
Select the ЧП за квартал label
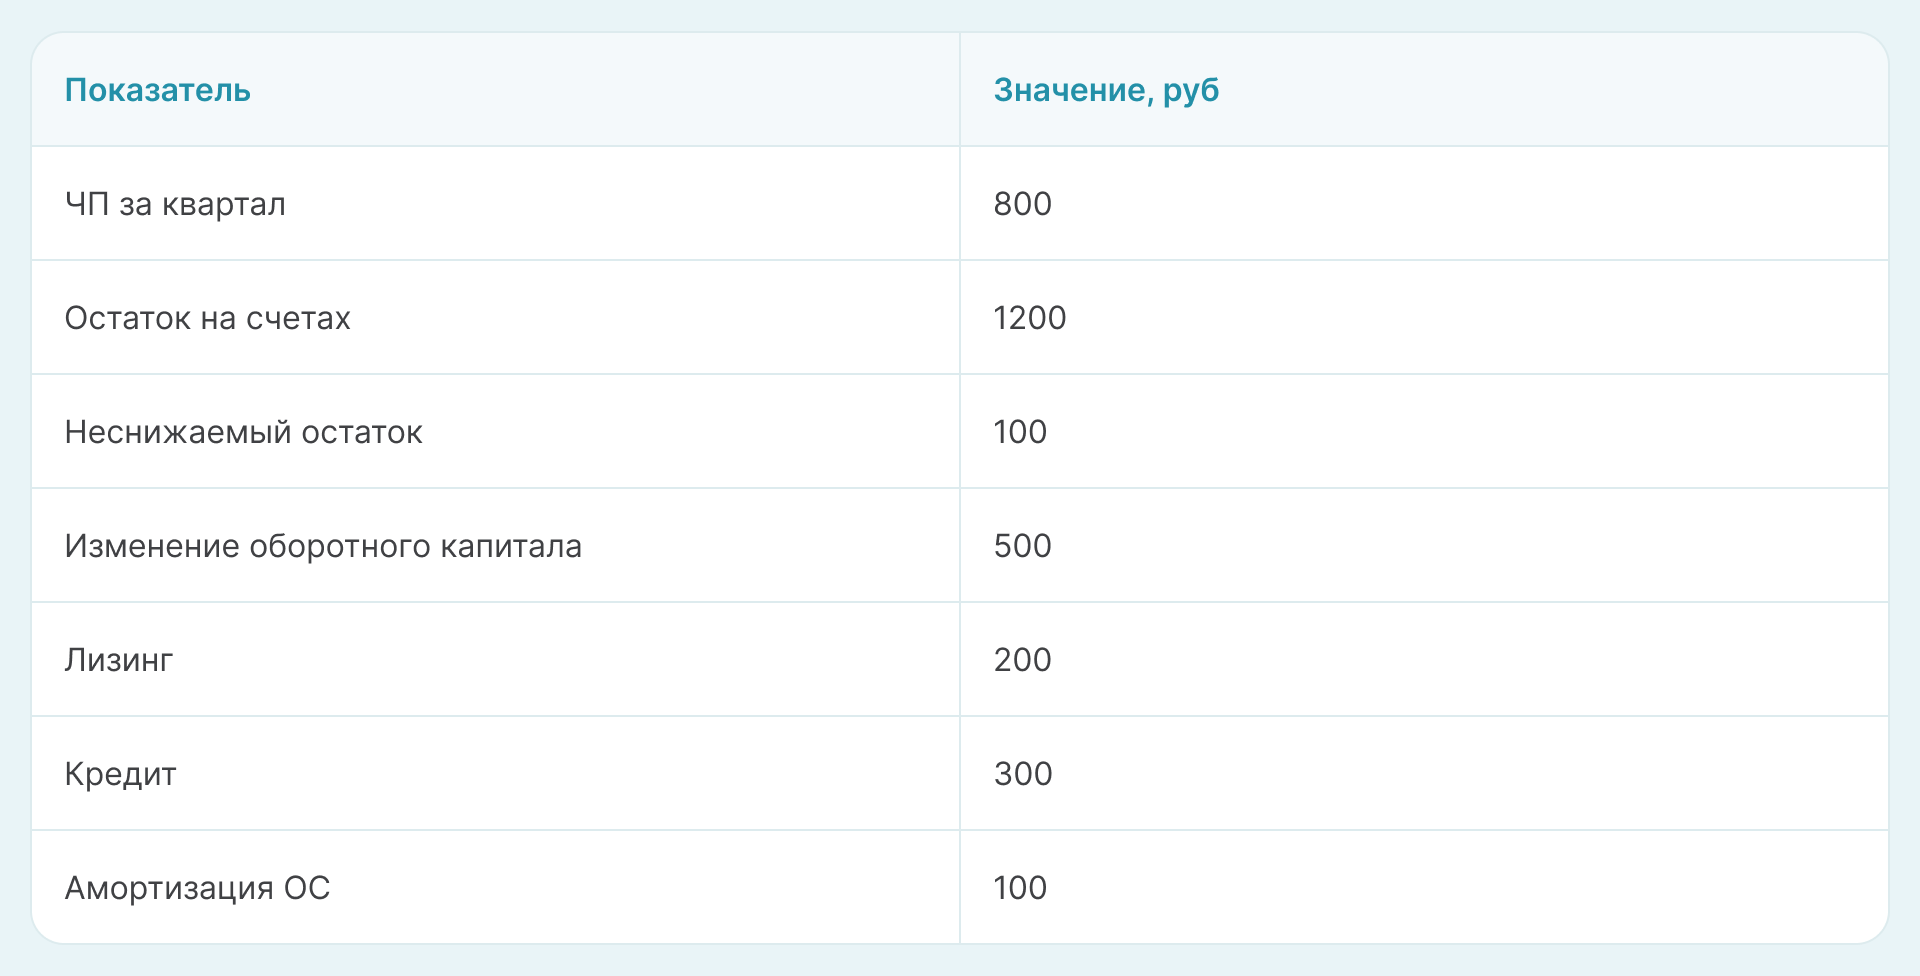point(175,204)
